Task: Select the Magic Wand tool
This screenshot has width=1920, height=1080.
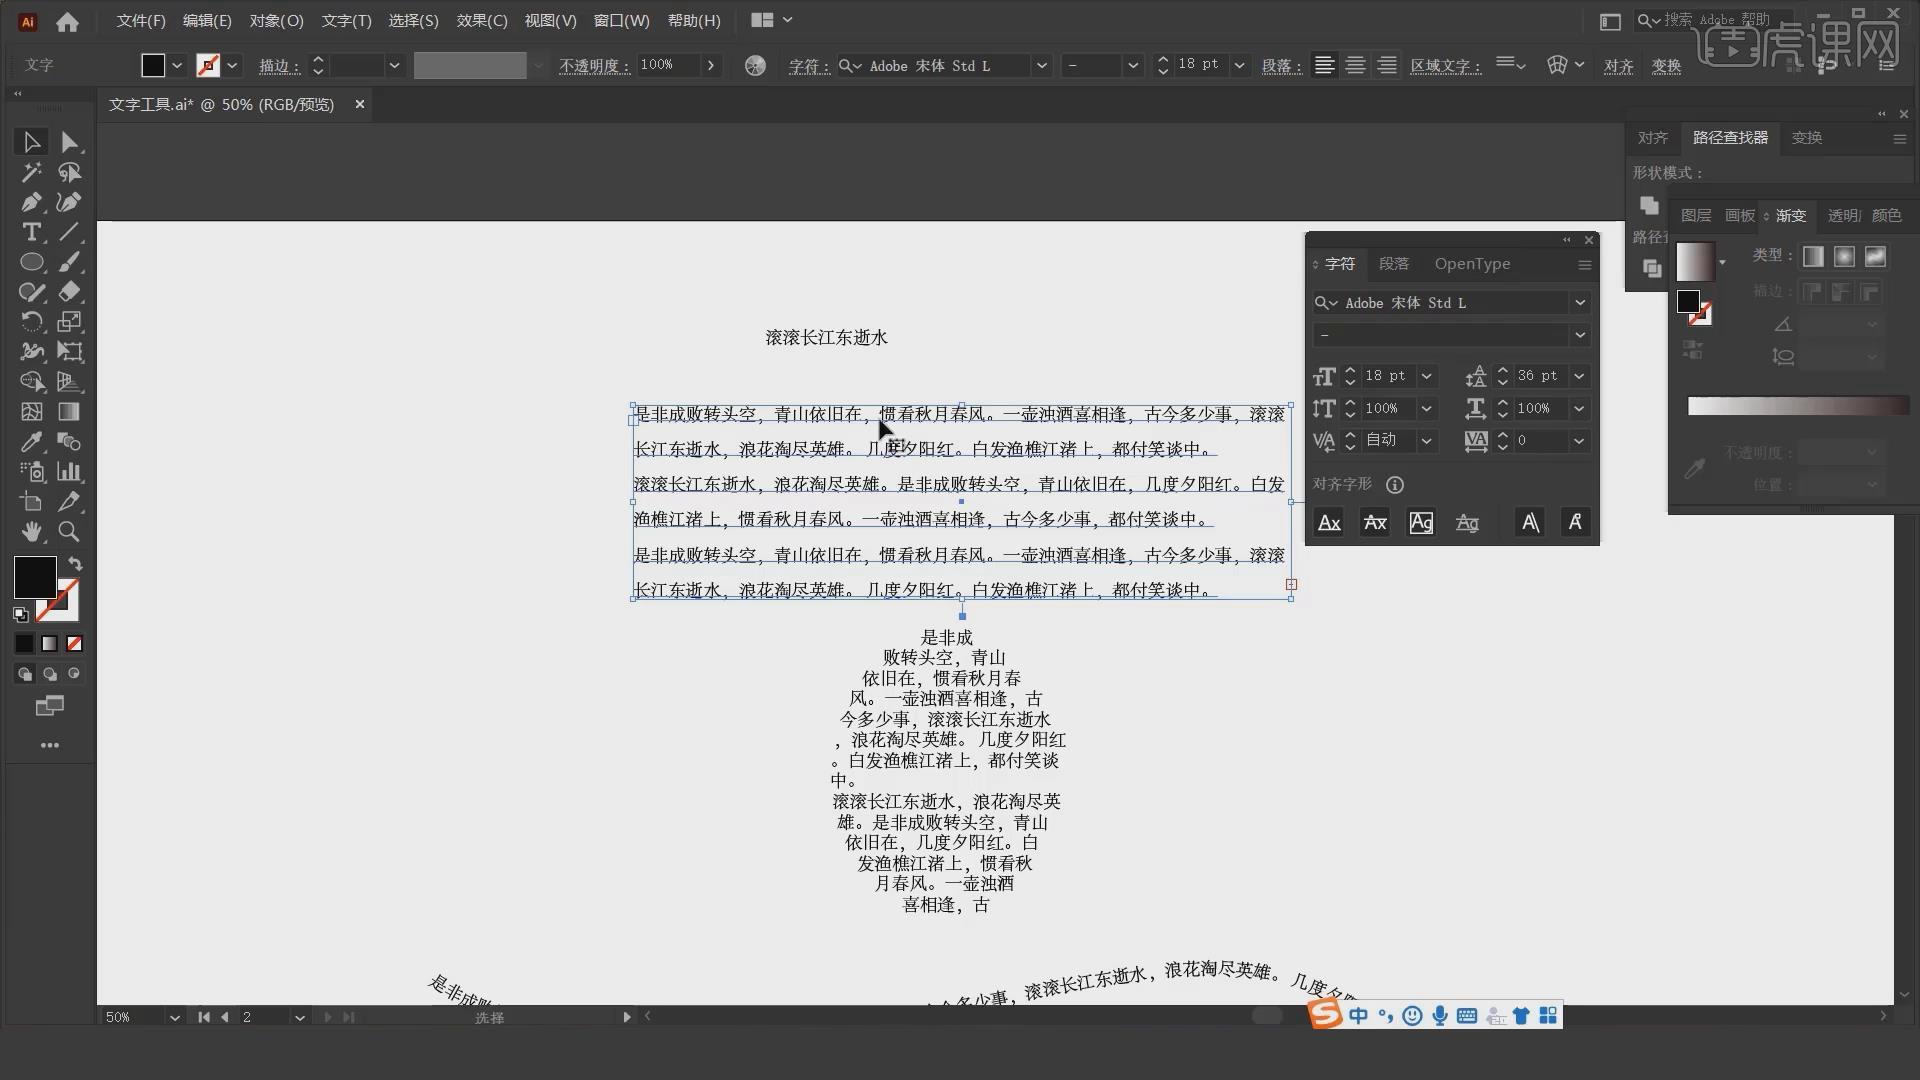Action: pos(31,172)
